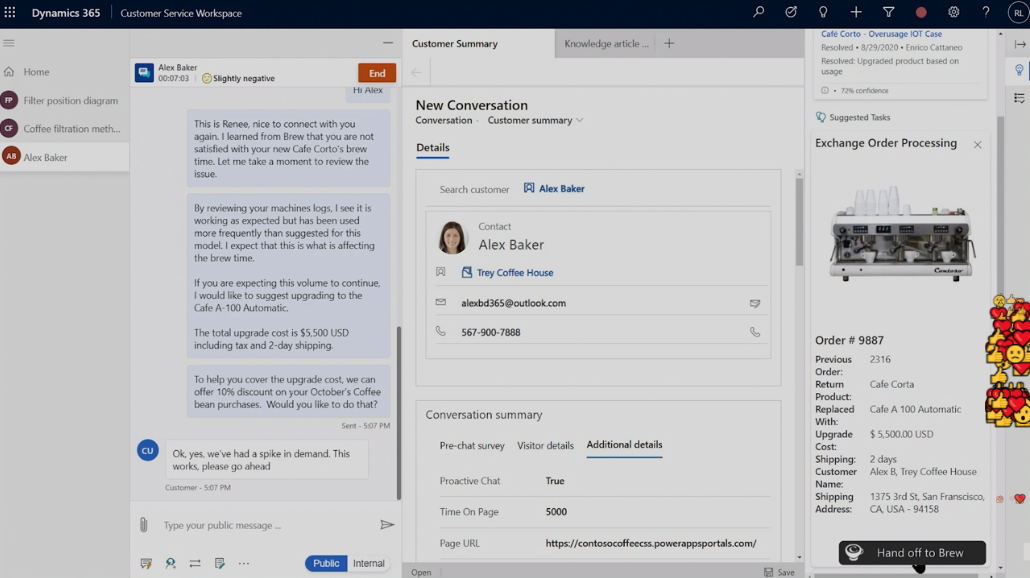End the conversation with Alex Baker

pos(377,73)
